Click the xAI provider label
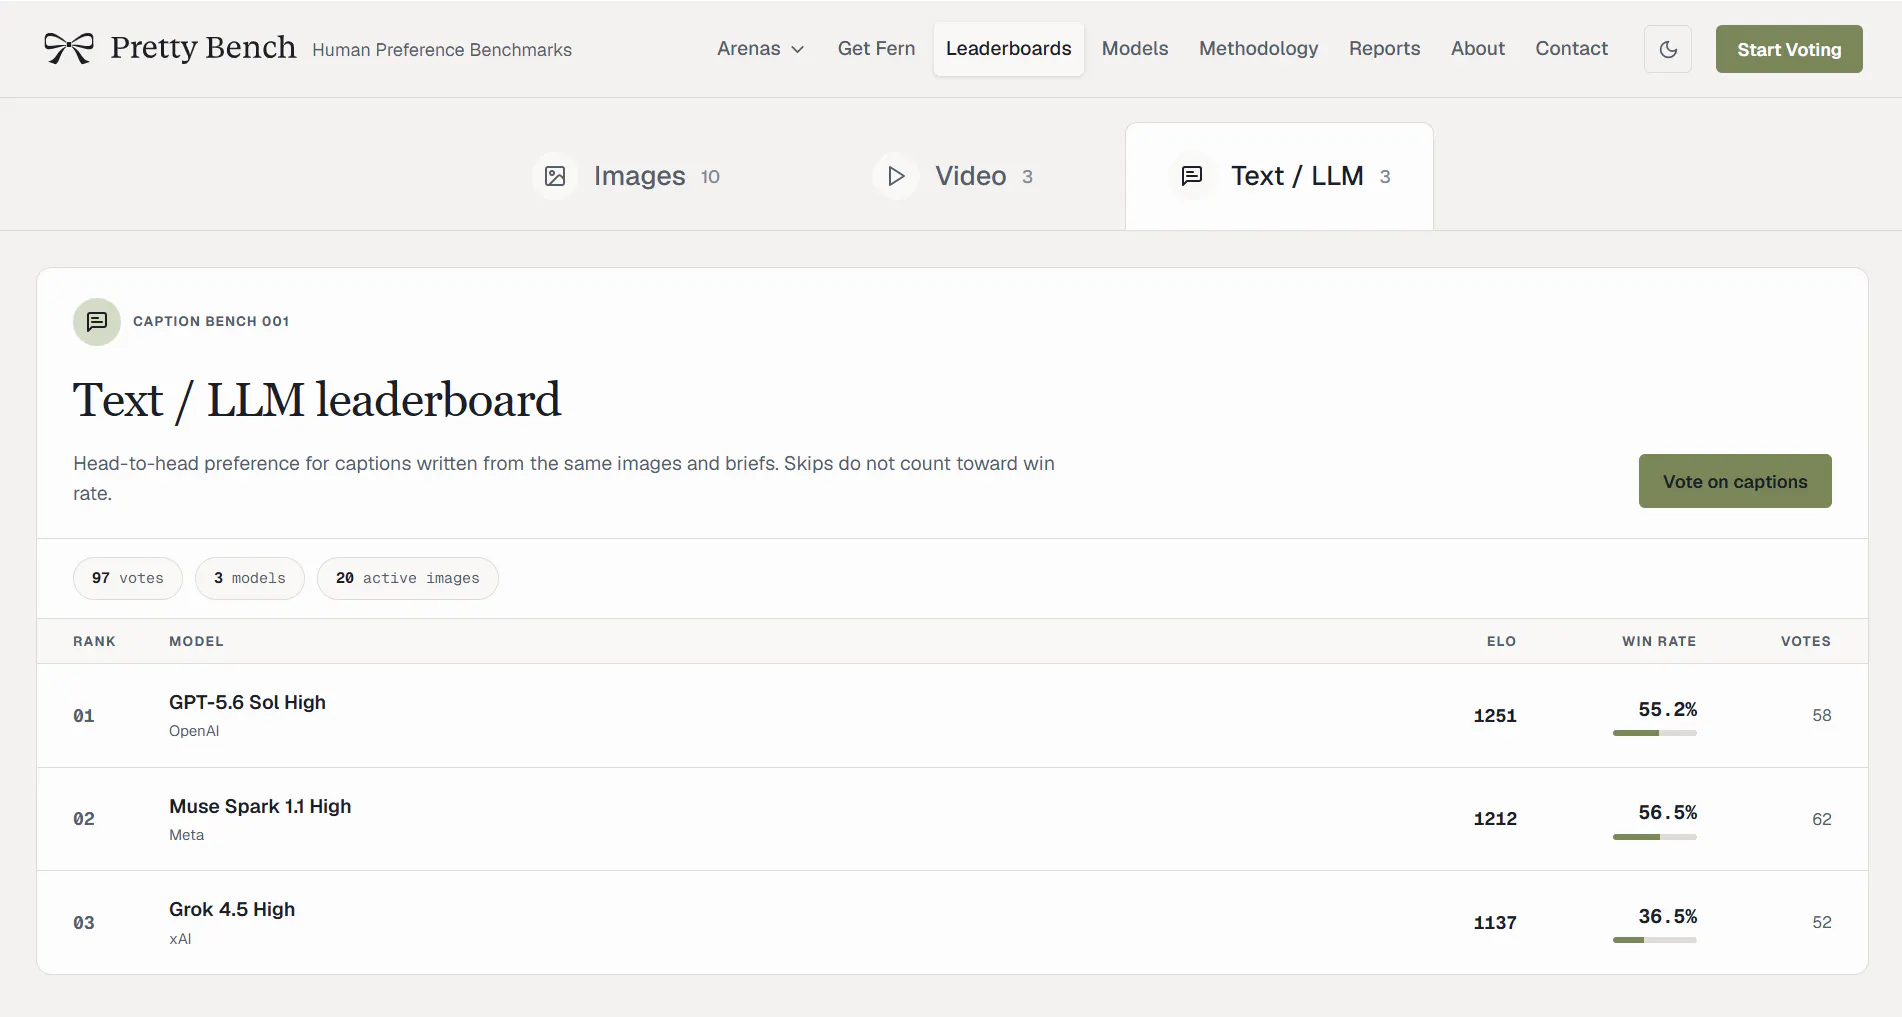 pyautogui.click(x=180, y=939)
